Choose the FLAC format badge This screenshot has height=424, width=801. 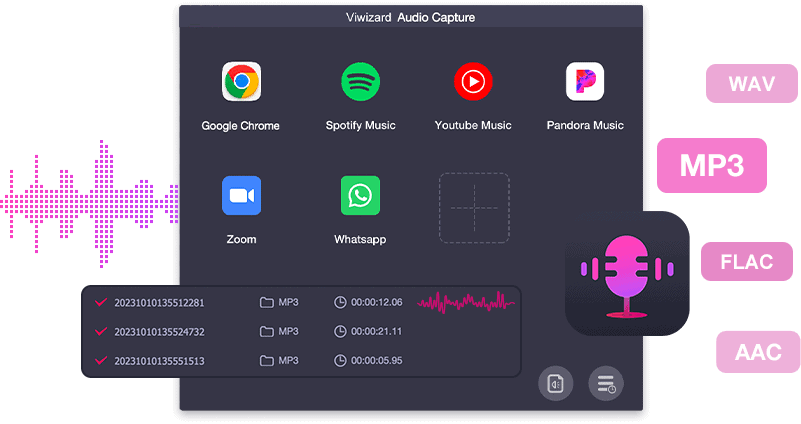click(x=746, y=262)
